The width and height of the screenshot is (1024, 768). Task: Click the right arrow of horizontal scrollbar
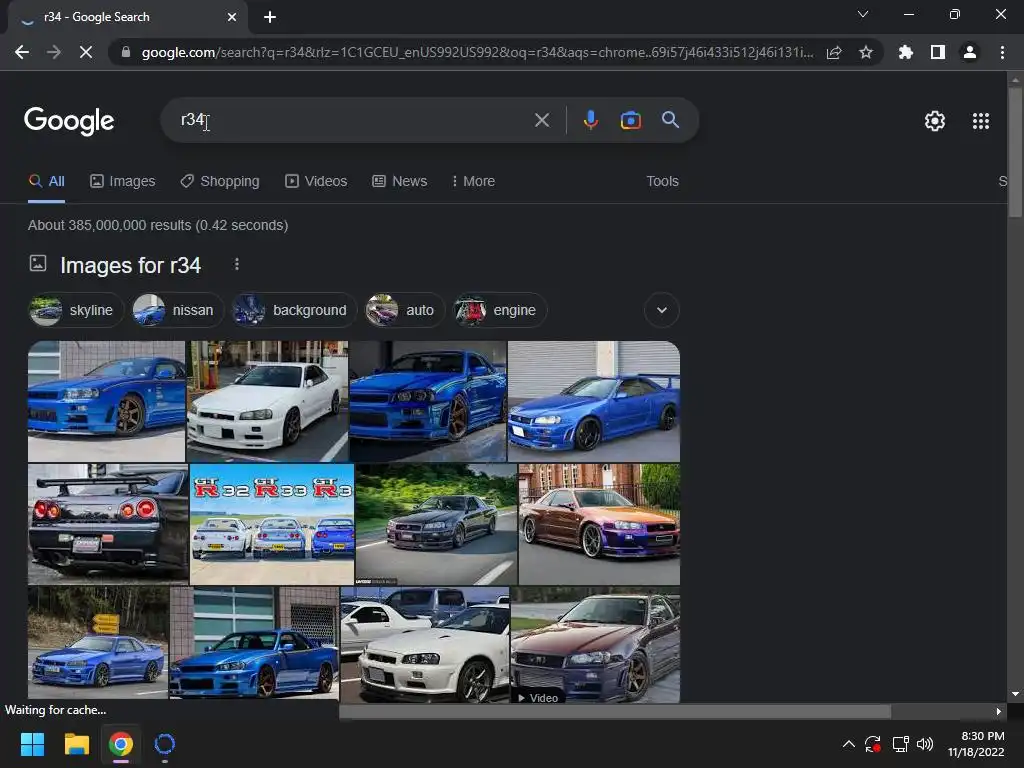click(x=999, y=711)
